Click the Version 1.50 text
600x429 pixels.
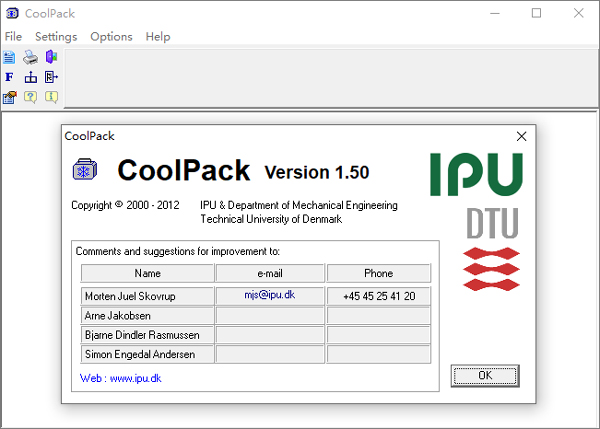pos(317,172)
